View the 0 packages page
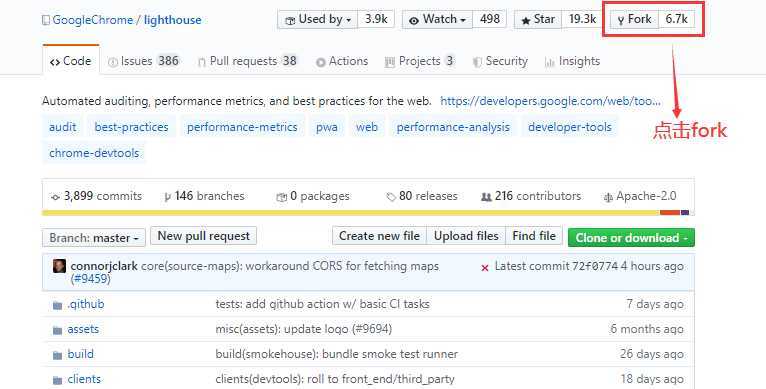 click(x=313, y=196)
